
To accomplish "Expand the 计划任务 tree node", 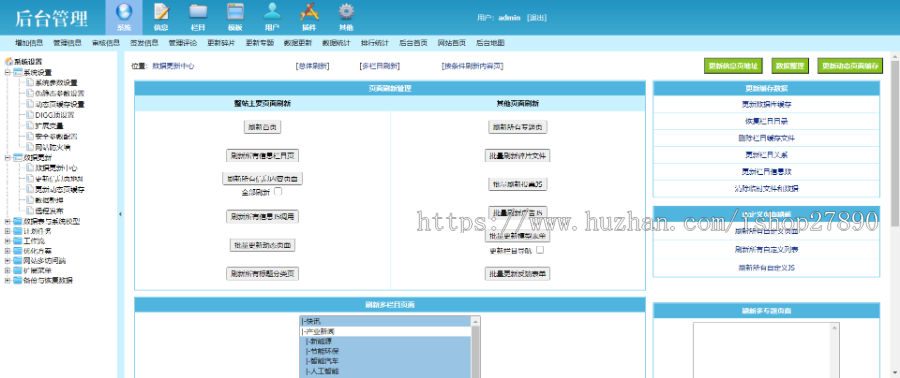I will 7,231.
